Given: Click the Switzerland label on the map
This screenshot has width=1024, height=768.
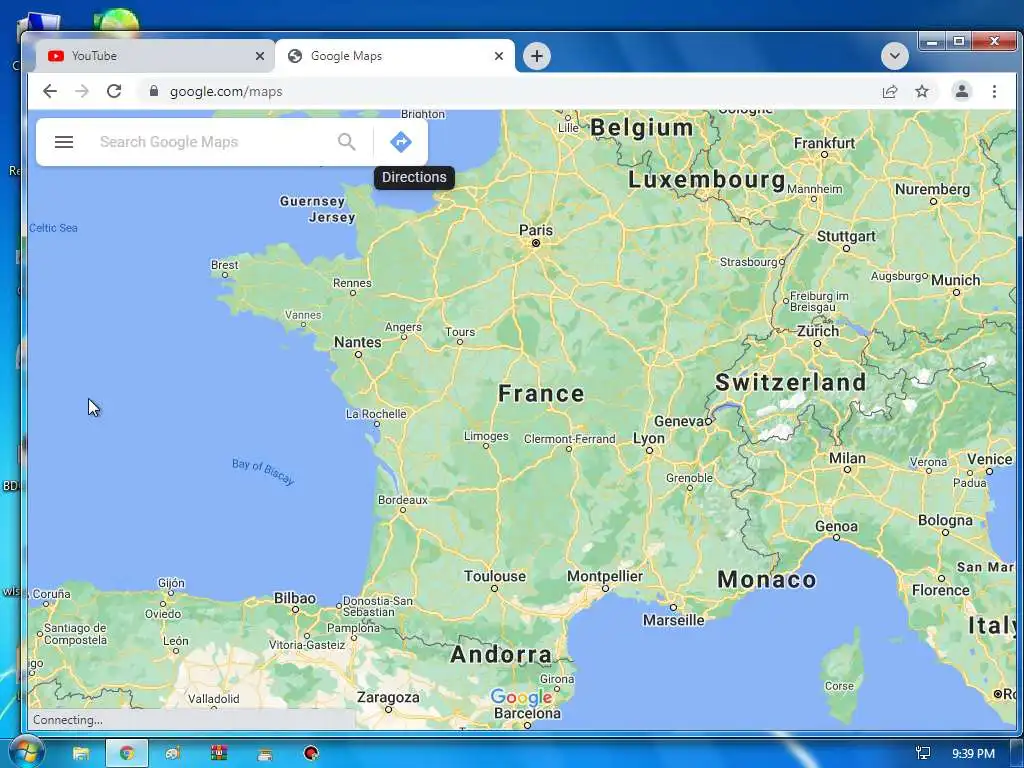Looking at the screenshot, I should point(791,382).
